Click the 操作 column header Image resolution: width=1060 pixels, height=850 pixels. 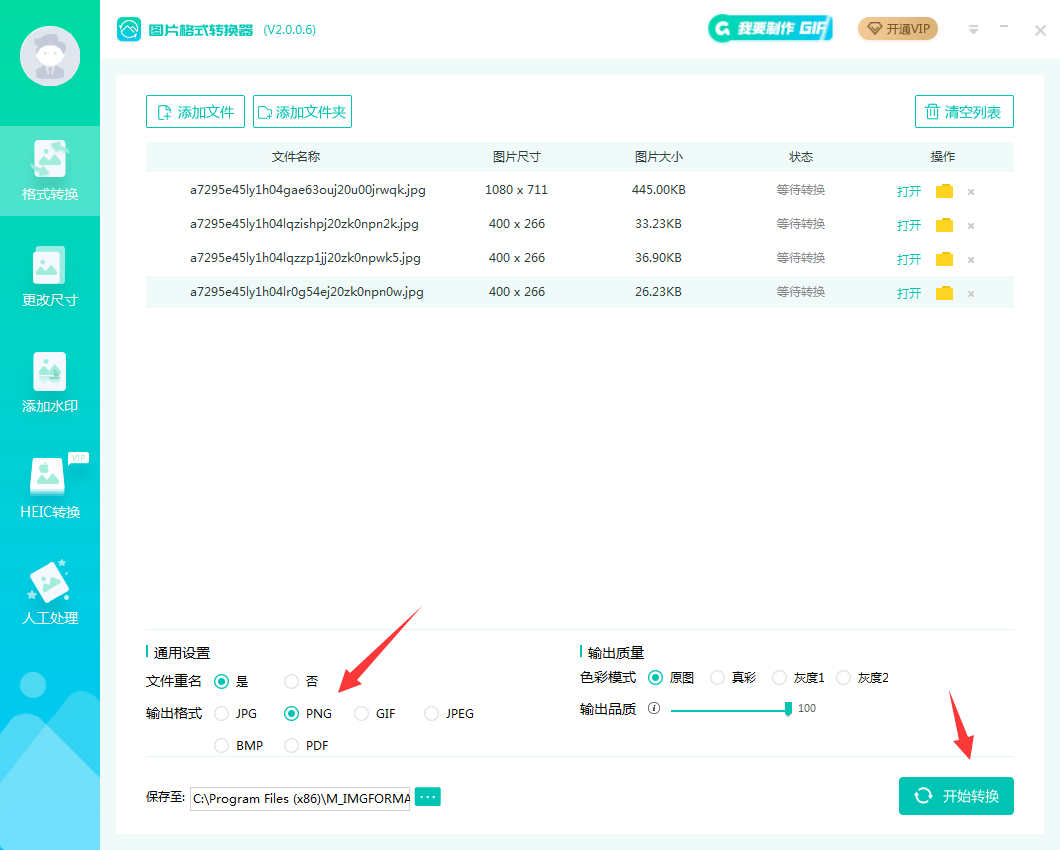point(943,157)
